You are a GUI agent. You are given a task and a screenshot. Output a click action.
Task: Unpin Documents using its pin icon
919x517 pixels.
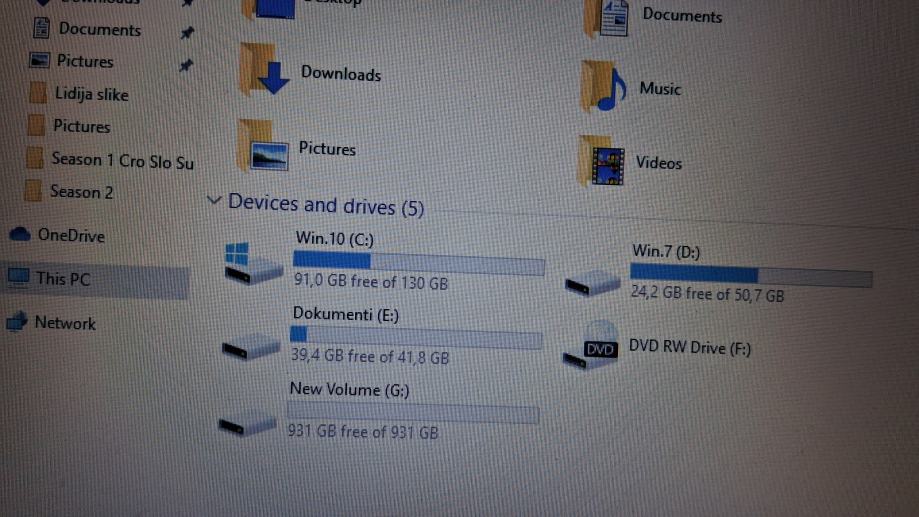pos(187,32)
